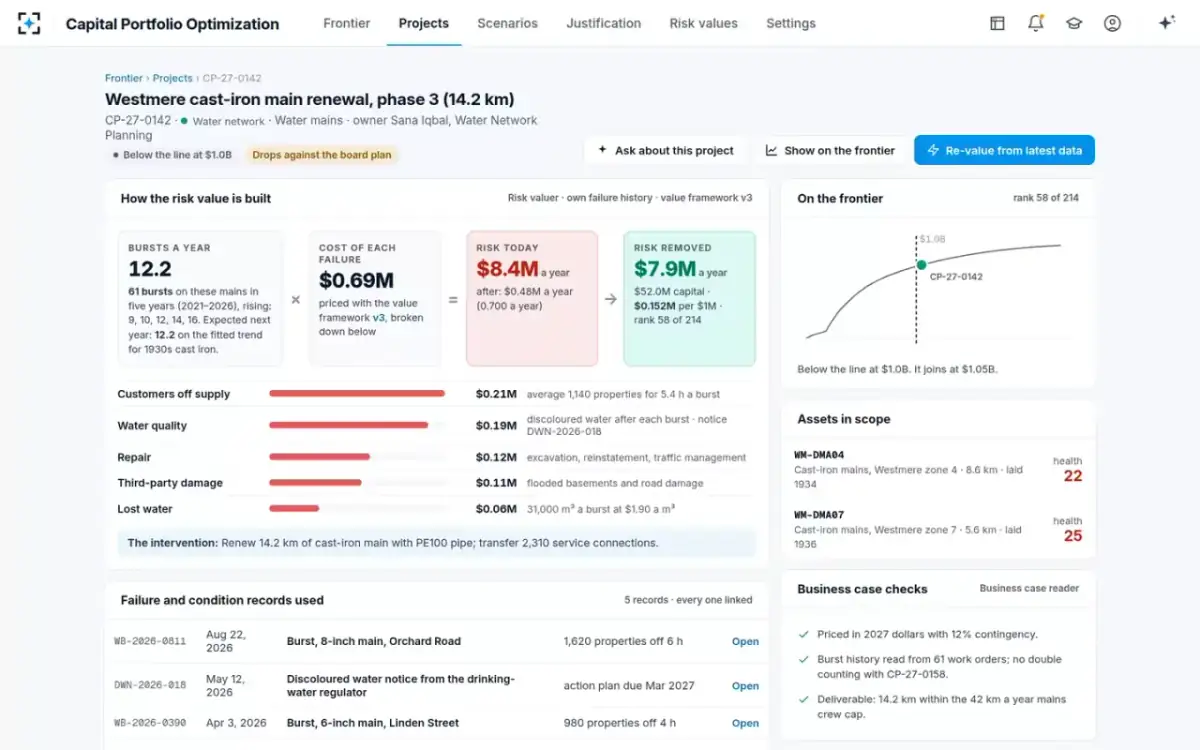Select asset WM-DMA07
The width and height of the screenshot is (1200, 750).
pyautogui.click(x=938, y=529)
